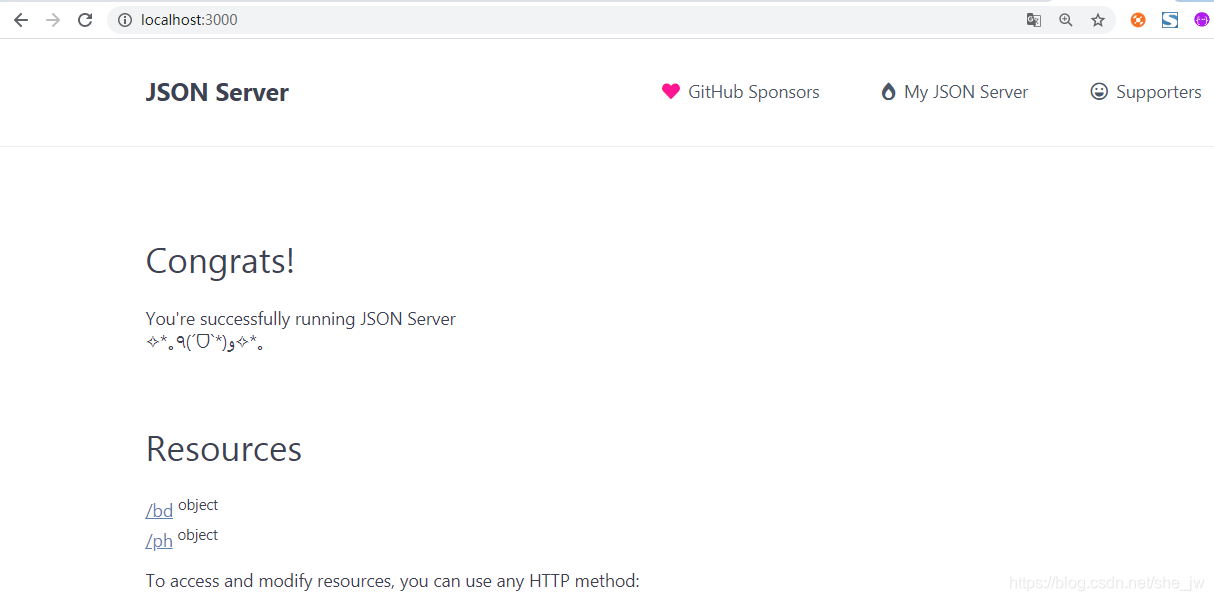Bookmark this page with the star icon

tap(1098, 20)
